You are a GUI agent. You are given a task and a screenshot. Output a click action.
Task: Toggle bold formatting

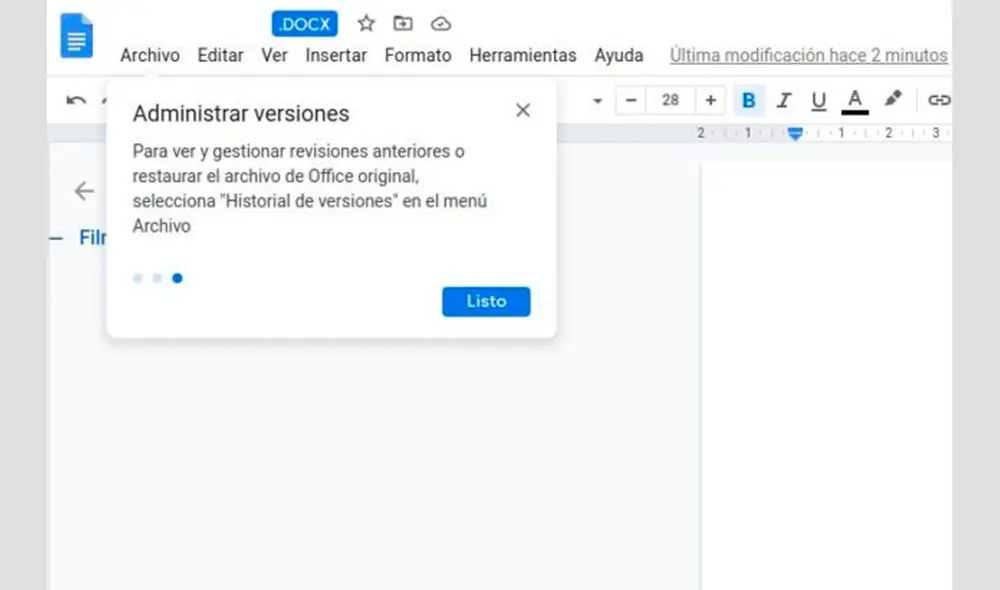pos(749,100)
